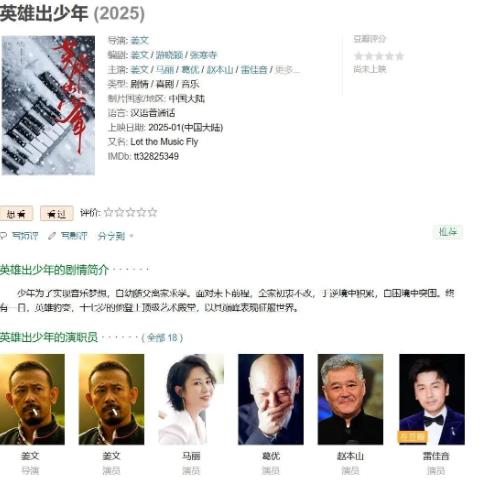
Task: Open 葛优's actor photo
Action: click(271, 399)
